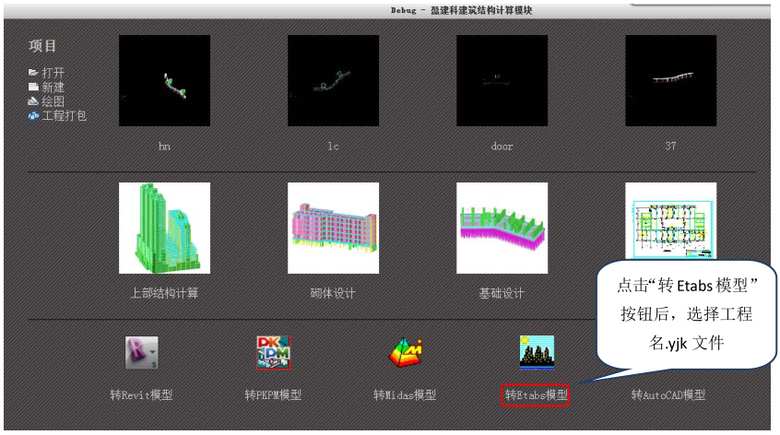Open the recent project thumbnail hn
780x435 pixels.
(x=164, y=81)
